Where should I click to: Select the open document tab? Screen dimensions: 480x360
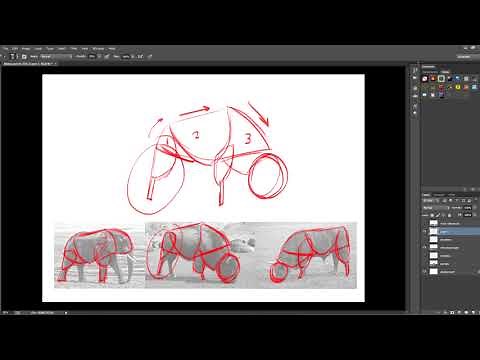tap(29, 63)
